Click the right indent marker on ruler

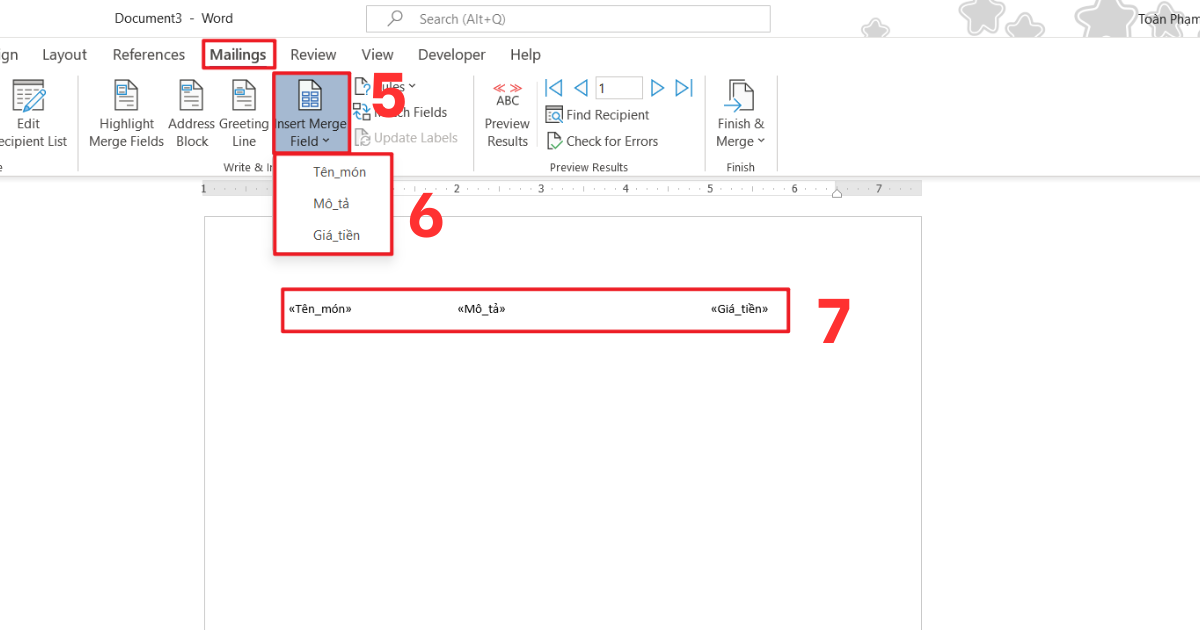coord(837,192)
